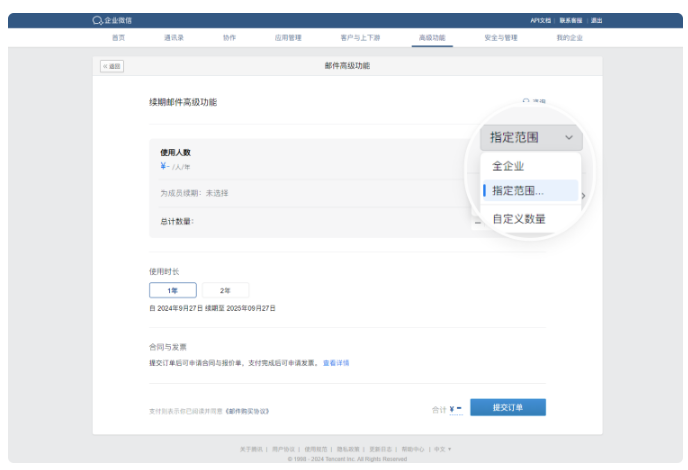Screen dimensions: 688x470
Task: Choose the 2年 duration option
Action: [225, 290]
